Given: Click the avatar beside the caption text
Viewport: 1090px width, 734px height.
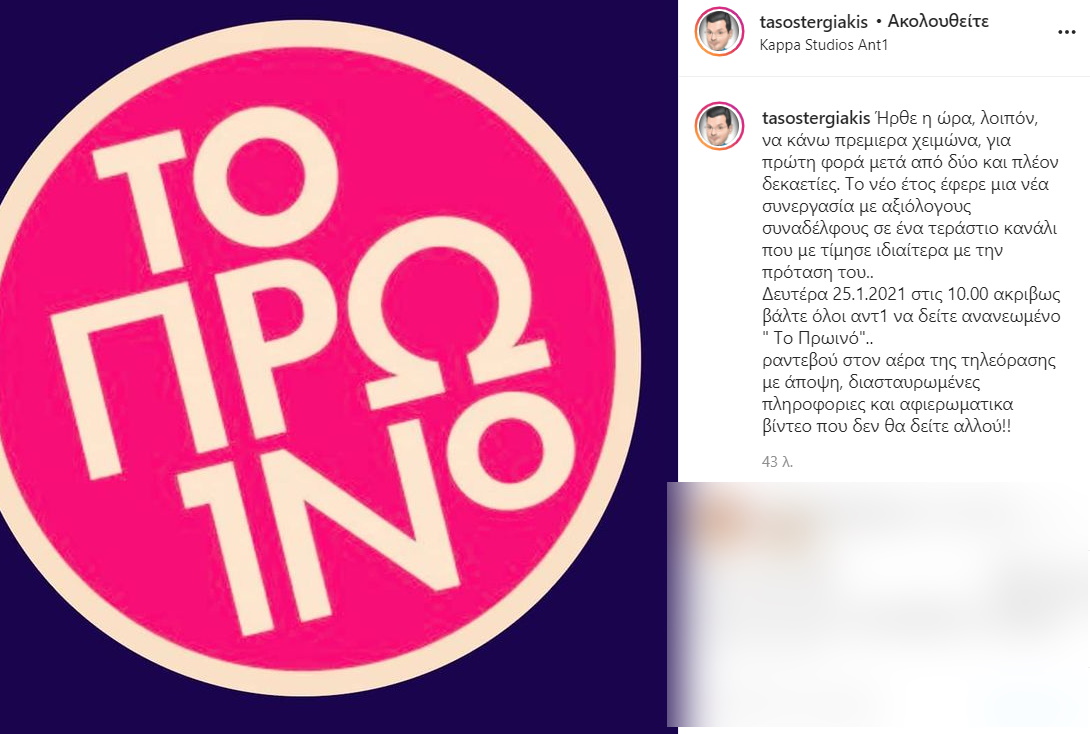Looking at the screenshot, I should pos(719,127).
